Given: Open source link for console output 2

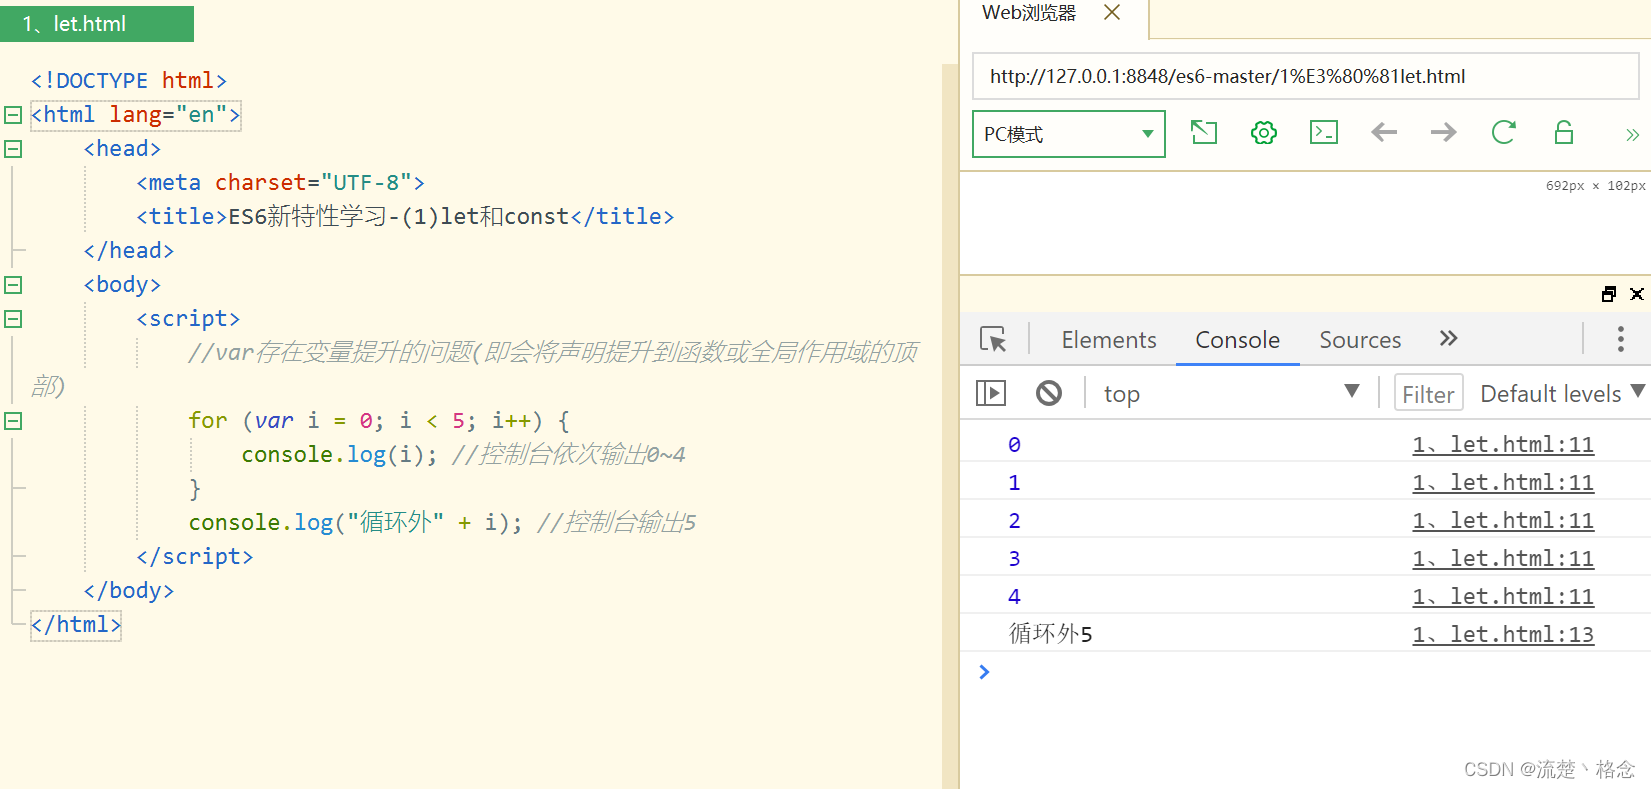Looking at the screenshot, I should click(x=1503, y=520).
